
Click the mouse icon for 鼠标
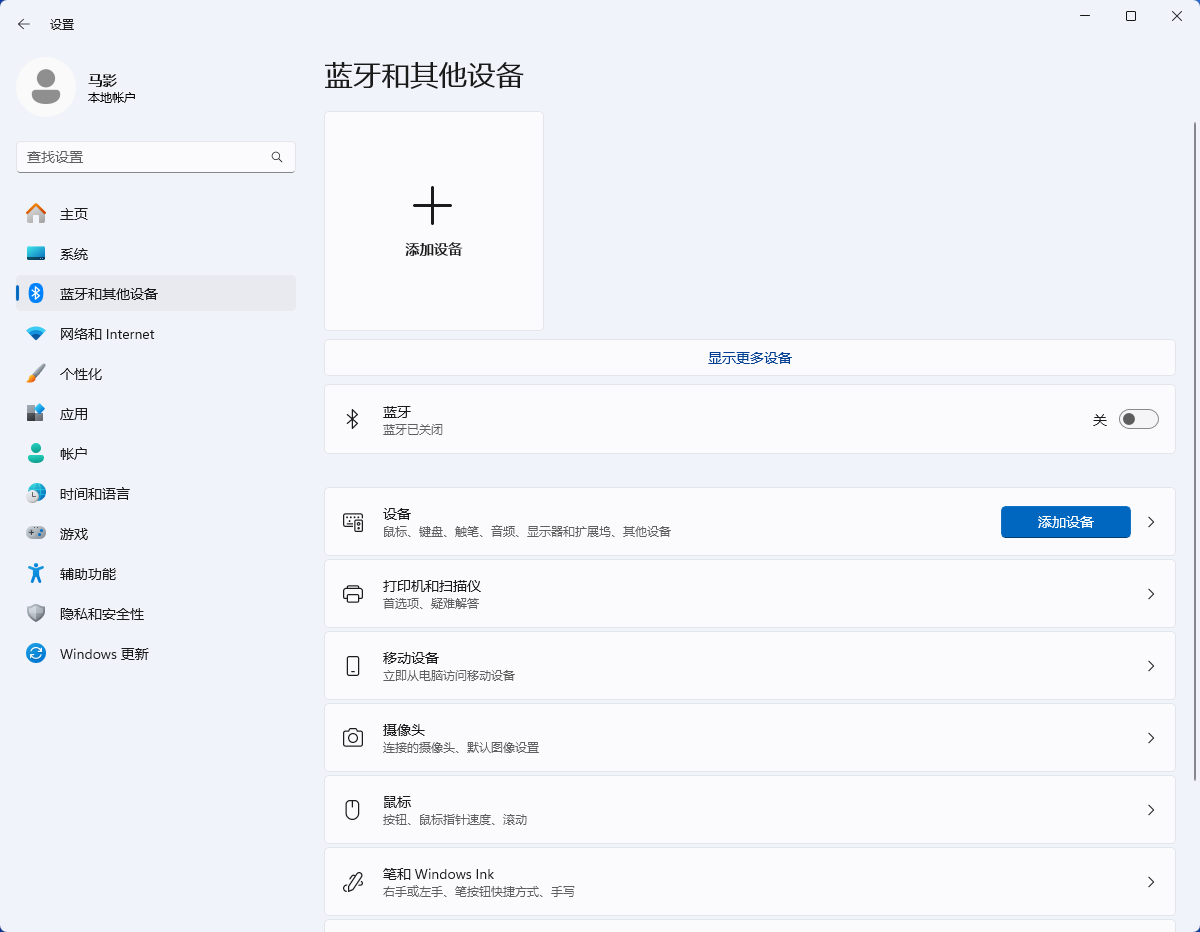click(352, 810)
